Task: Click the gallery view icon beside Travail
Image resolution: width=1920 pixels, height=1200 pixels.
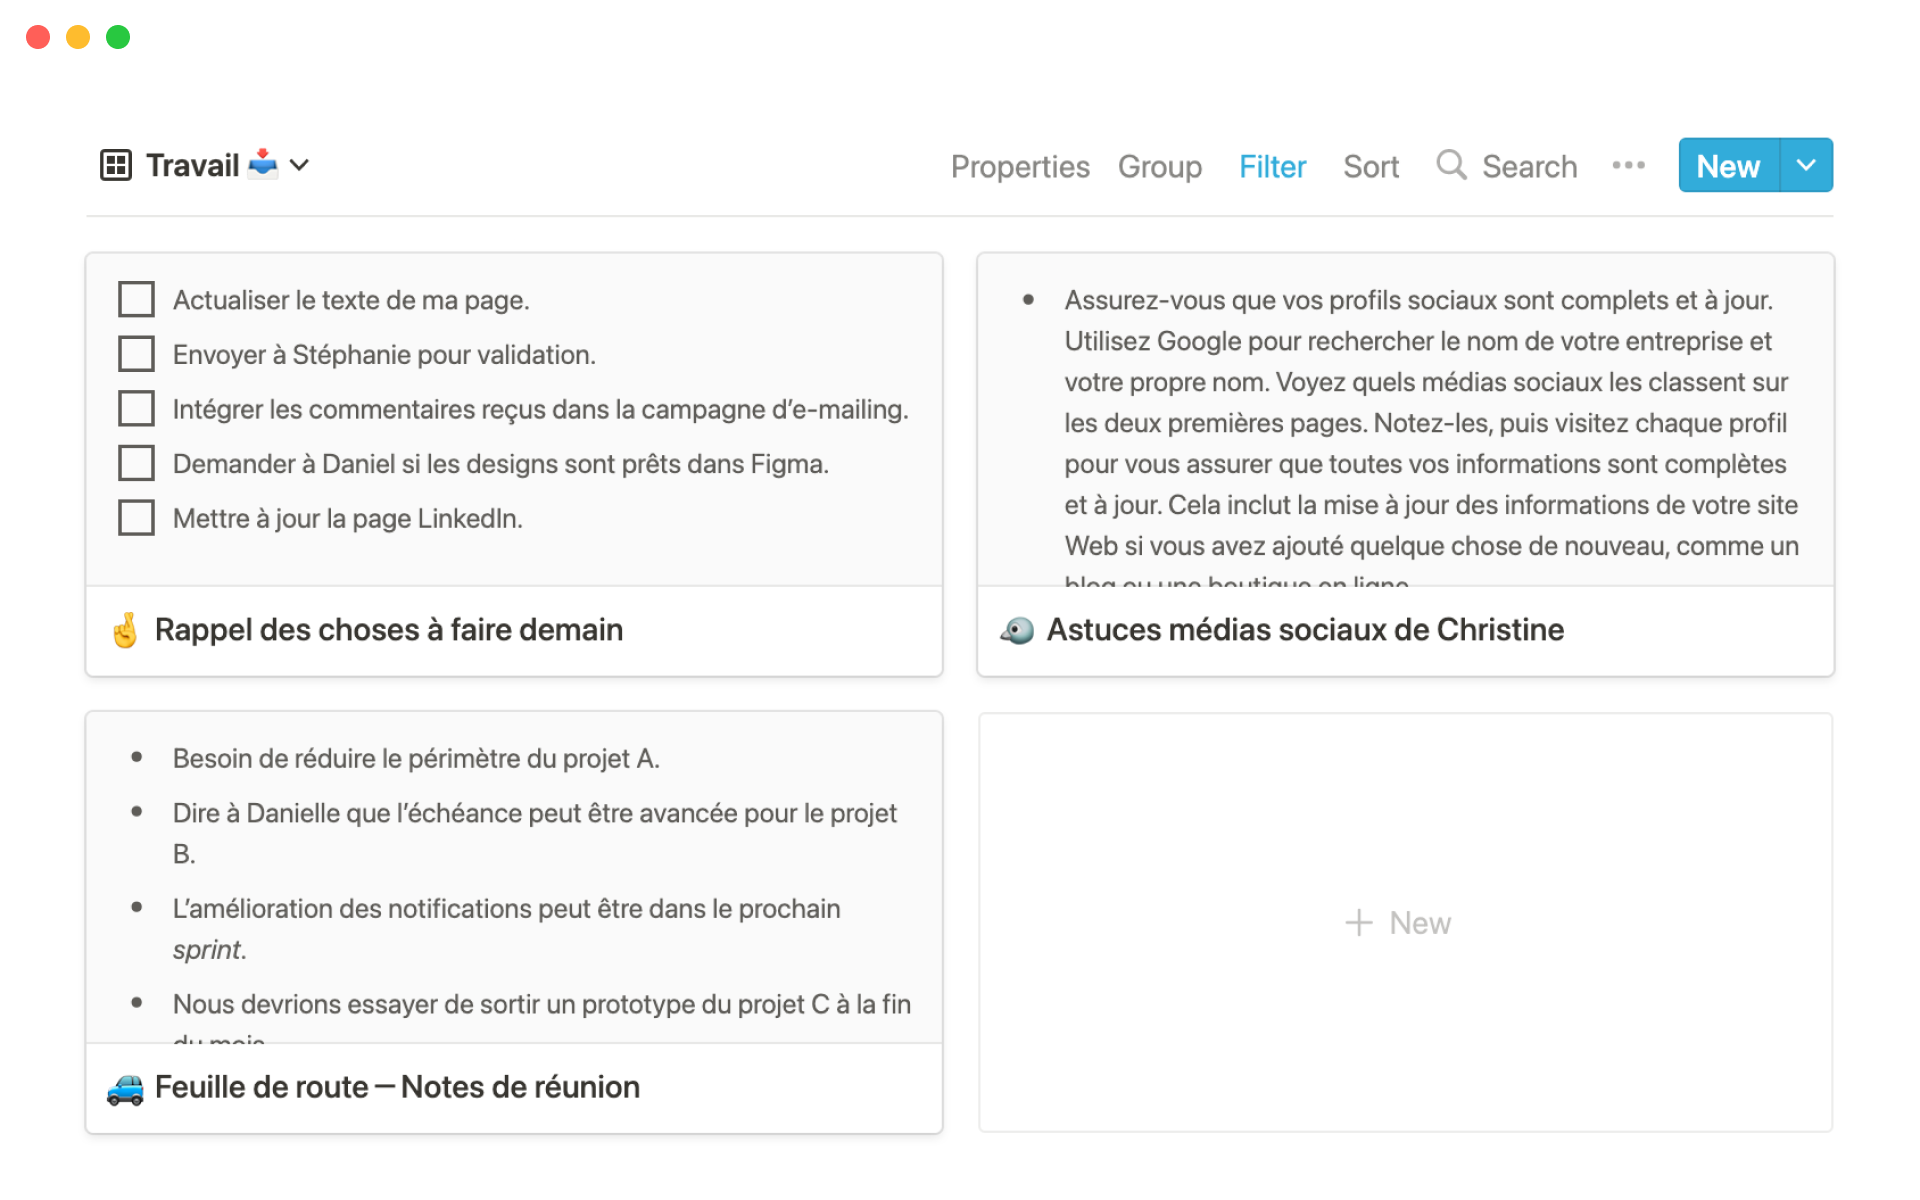Action: point(116,165)
